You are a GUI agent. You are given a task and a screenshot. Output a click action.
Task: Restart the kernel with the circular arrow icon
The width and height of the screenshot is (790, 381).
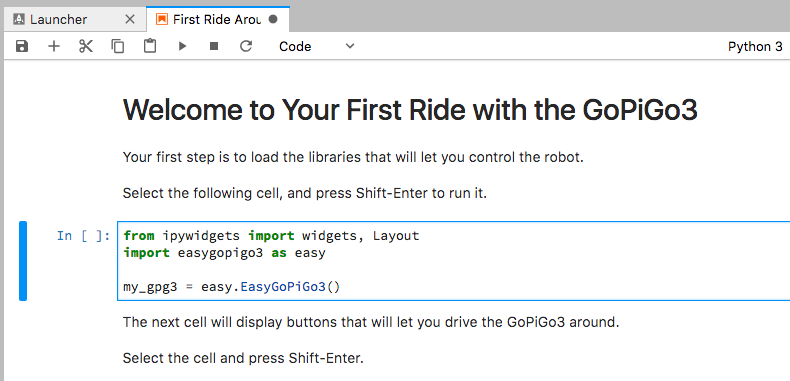click(x=246, y=46)
